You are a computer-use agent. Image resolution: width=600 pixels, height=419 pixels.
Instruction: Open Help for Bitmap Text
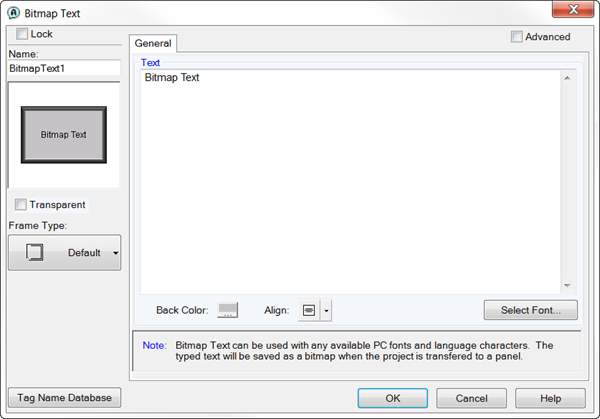(550, 398)
